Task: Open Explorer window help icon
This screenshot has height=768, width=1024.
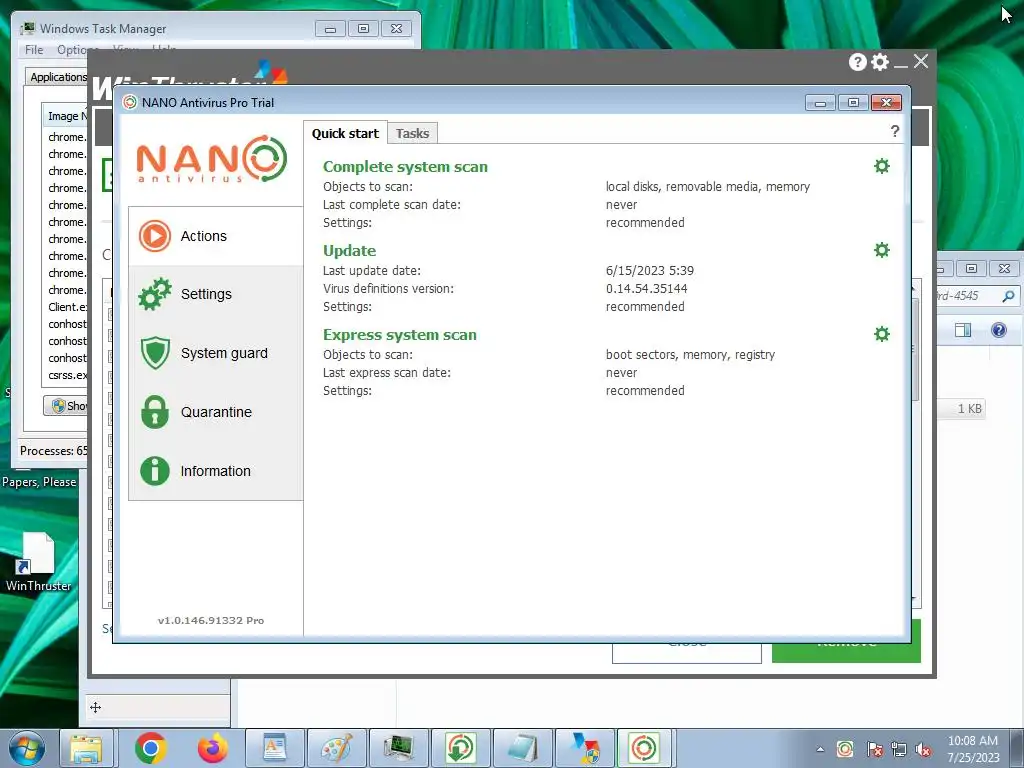Action: [999, 330]
